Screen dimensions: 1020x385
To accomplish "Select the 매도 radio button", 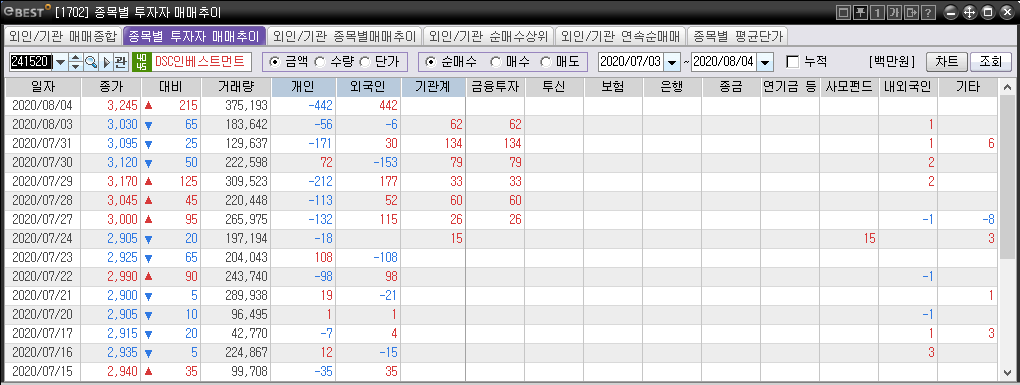I will pyautogui.click(x=545, y=62).
